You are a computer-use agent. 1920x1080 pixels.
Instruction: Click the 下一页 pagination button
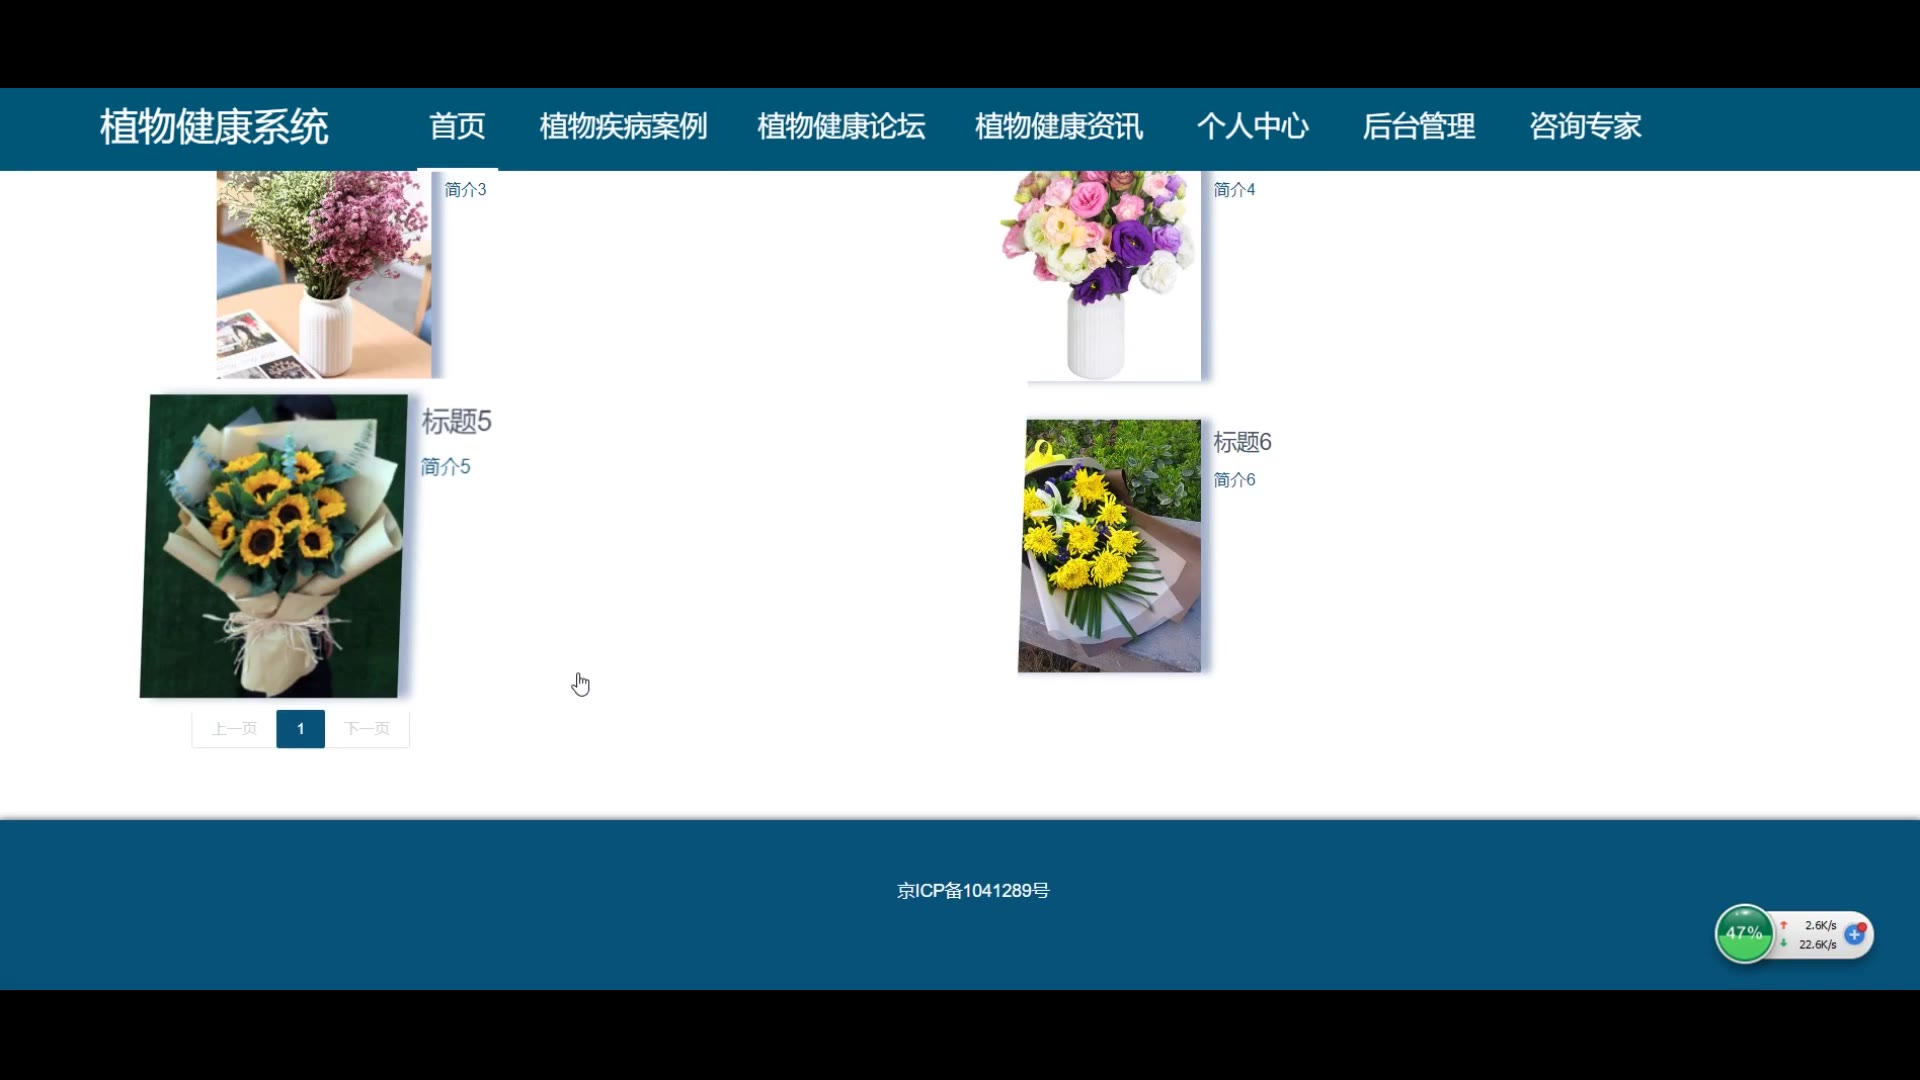(367, 729)
